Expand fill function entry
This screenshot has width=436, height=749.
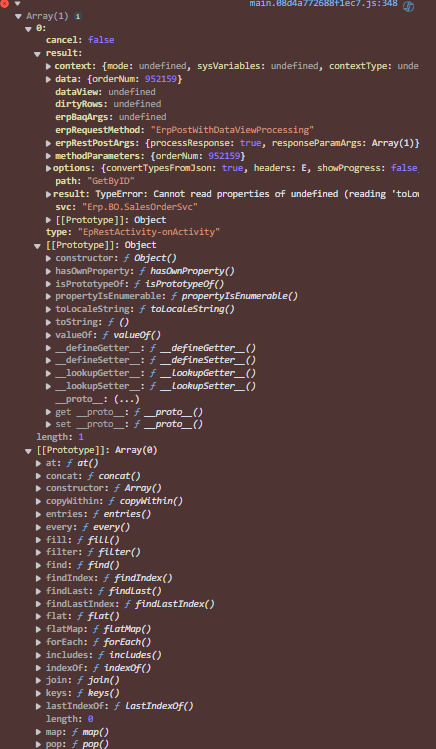39,540
